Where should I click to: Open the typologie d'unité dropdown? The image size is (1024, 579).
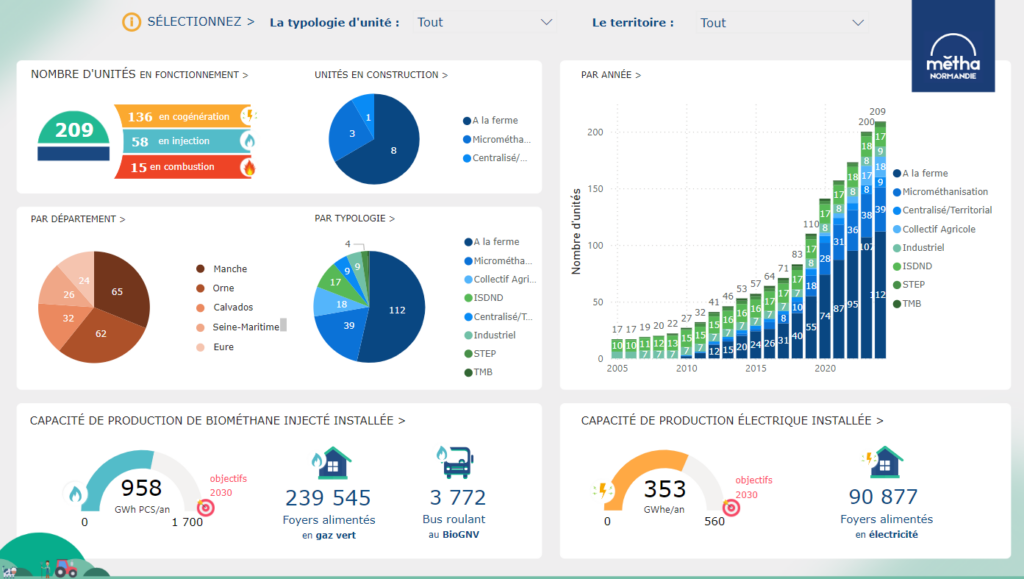485,22
